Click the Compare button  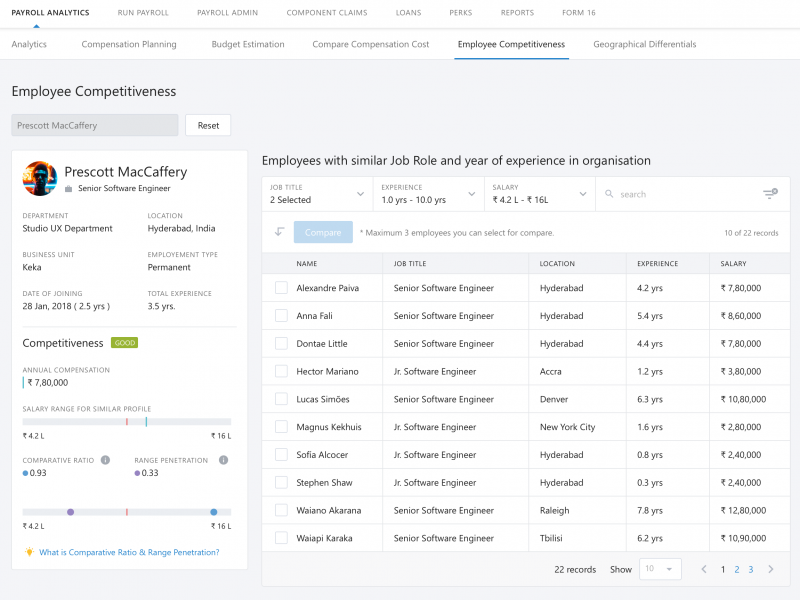pos(323,232)
